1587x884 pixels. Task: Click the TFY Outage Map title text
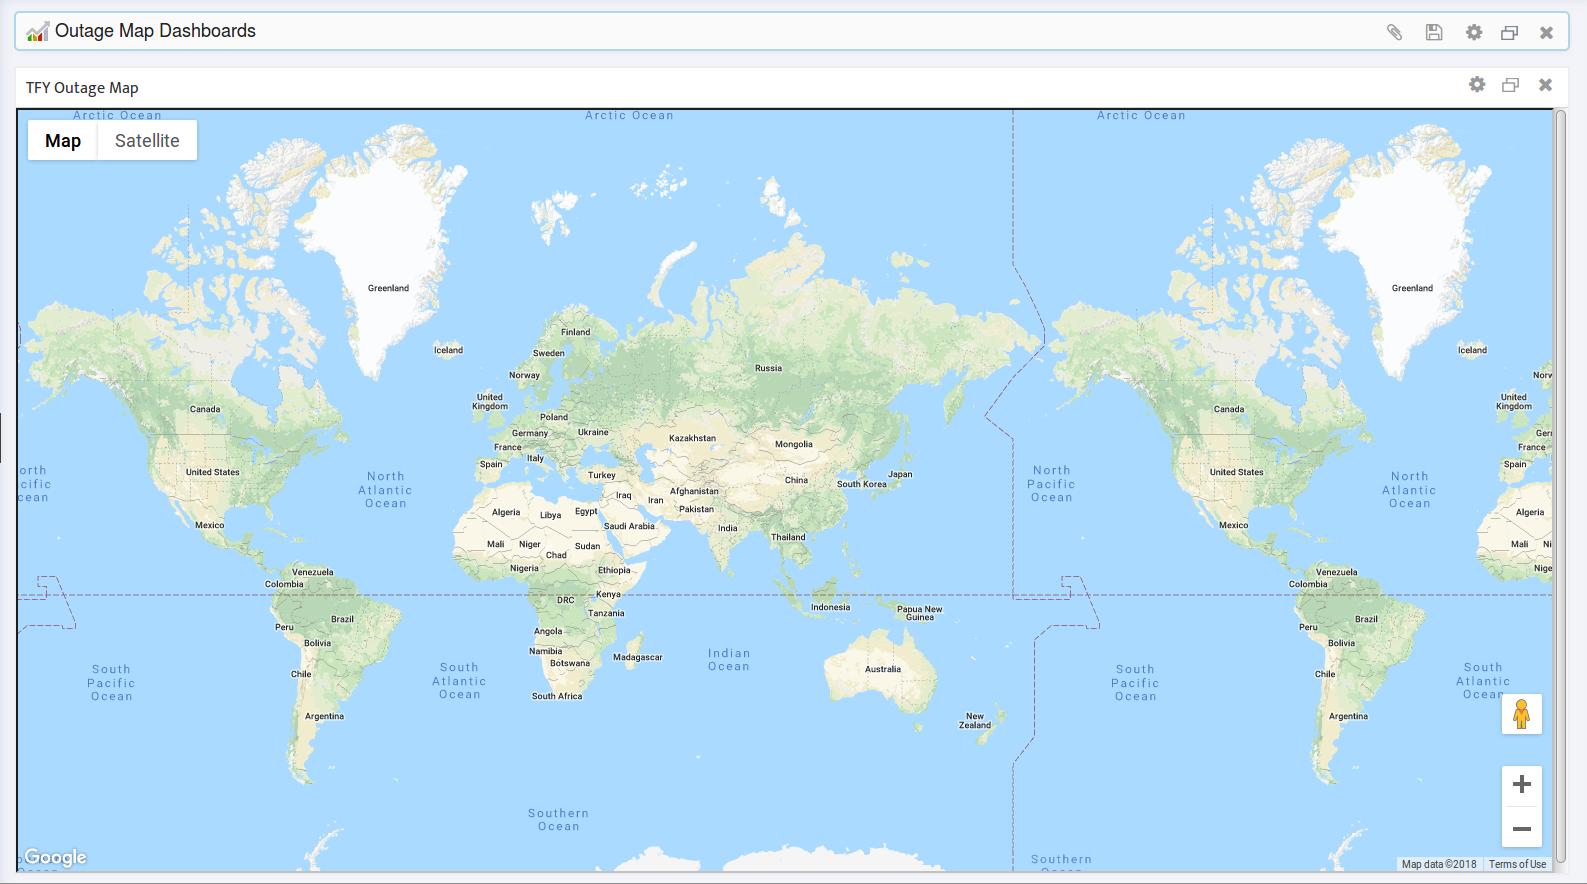click(x=82, y=88)
